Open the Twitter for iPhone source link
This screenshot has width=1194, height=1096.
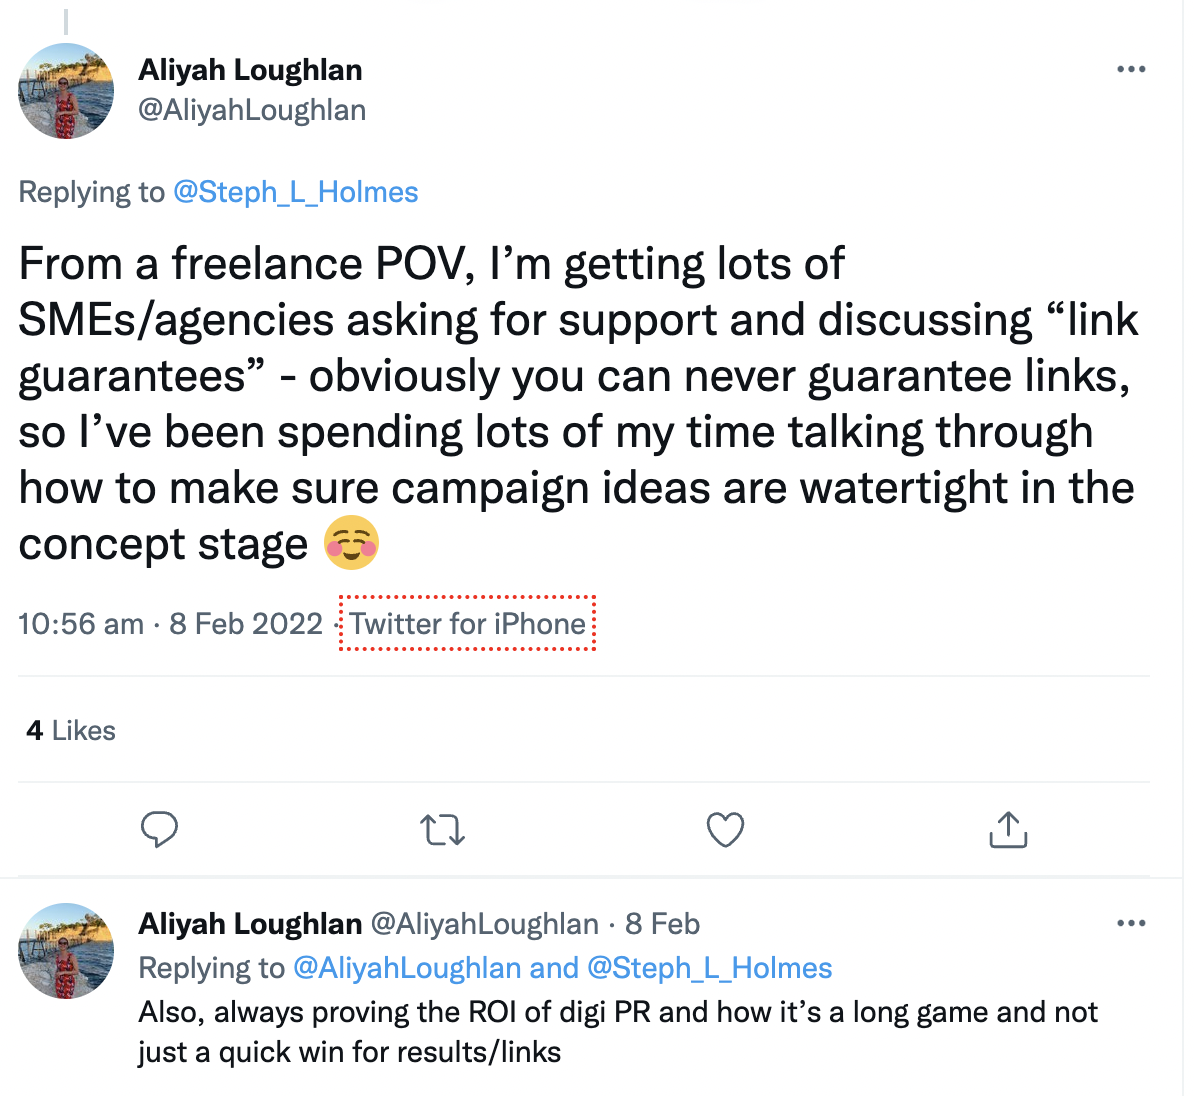[468, 624]
